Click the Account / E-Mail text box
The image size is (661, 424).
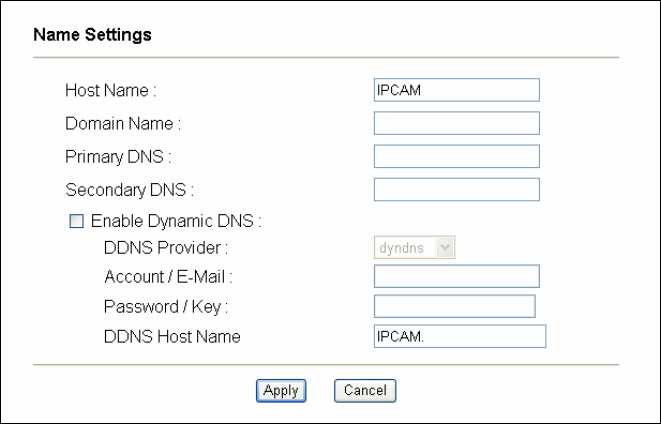tap(456, 276)
